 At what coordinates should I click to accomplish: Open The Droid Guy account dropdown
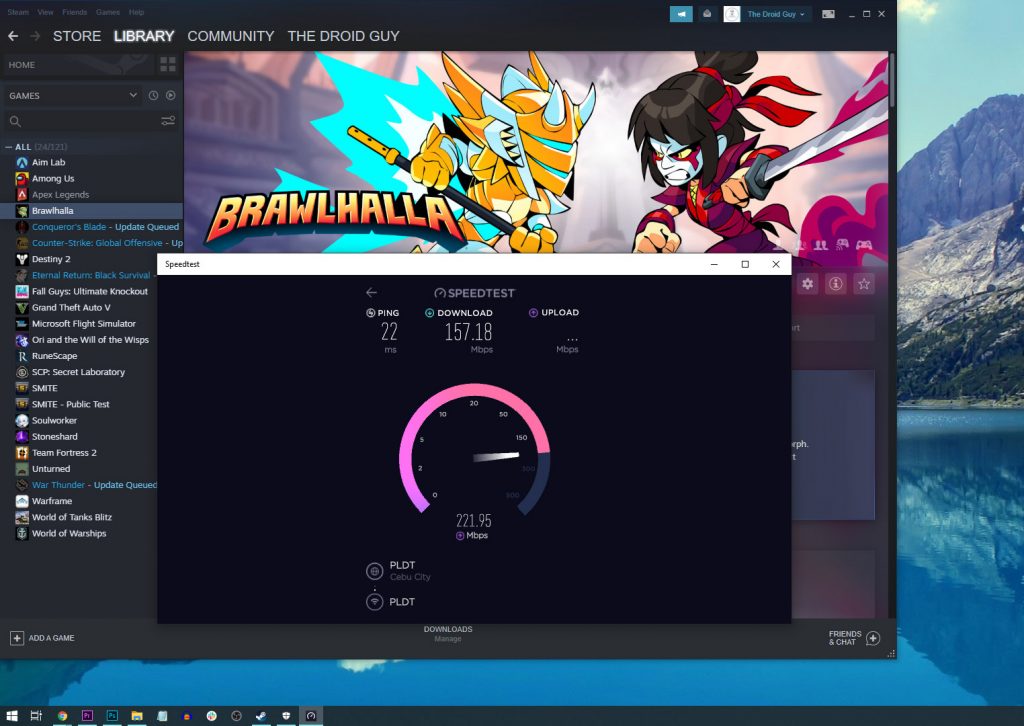tap(775, 14)
